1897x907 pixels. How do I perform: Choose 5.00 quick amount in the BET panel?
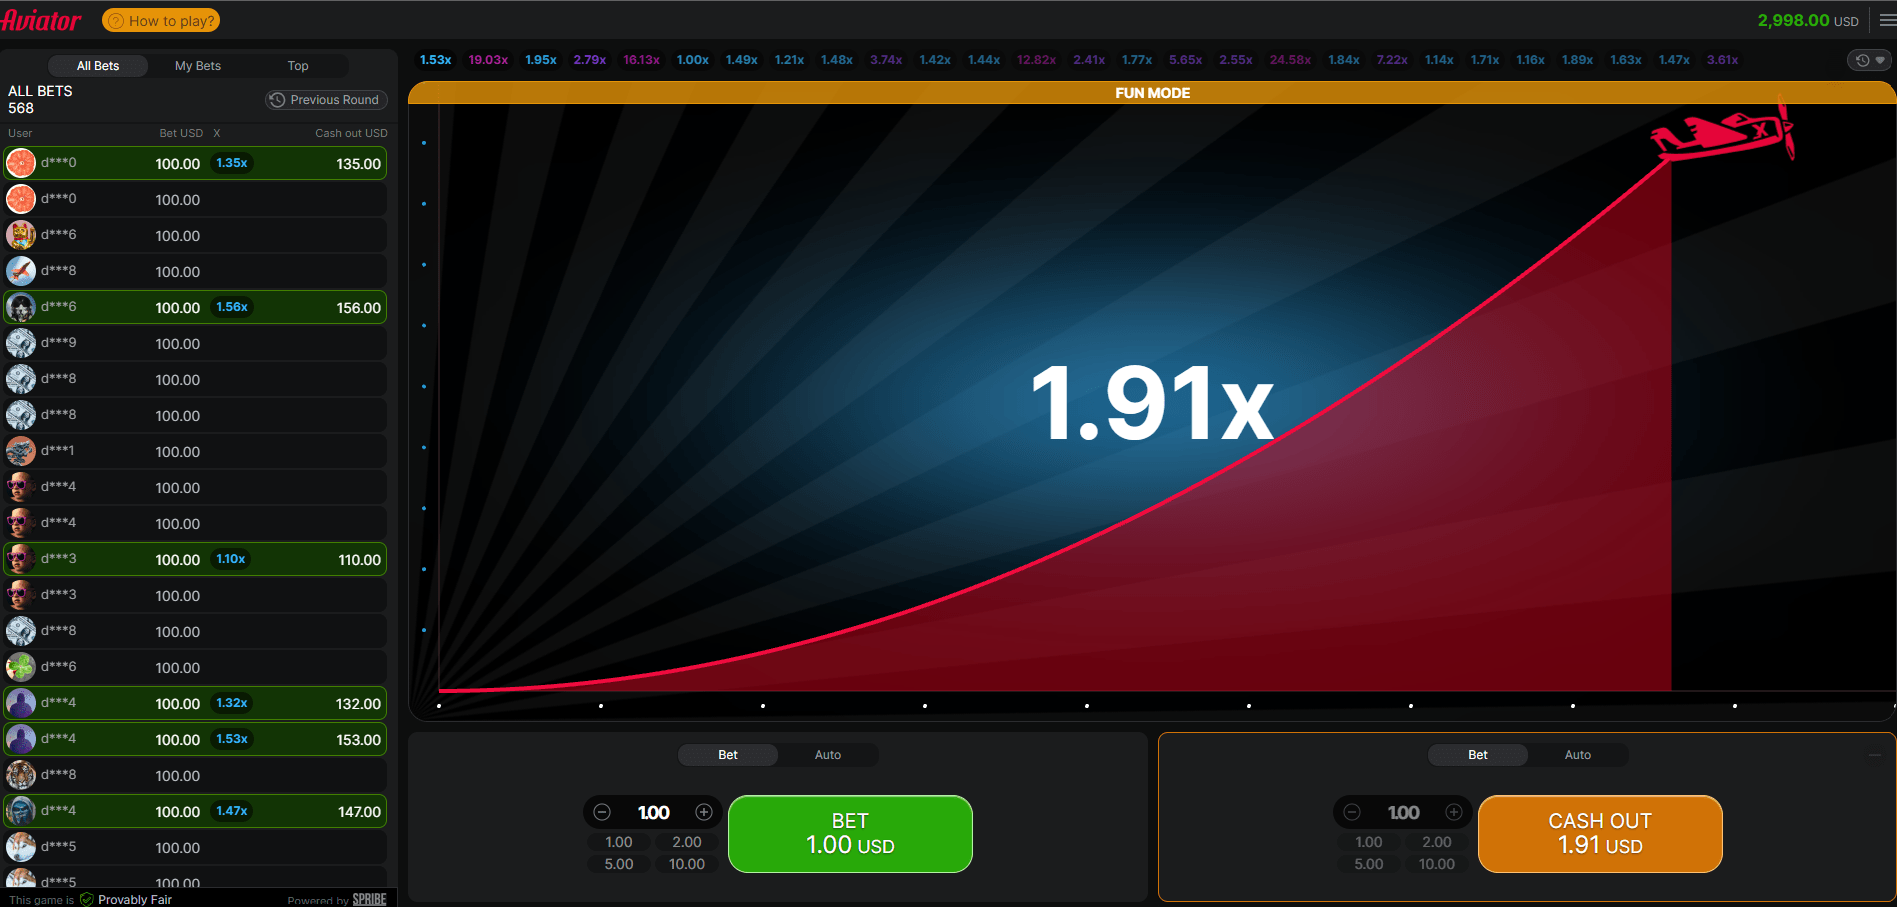pyautogui.click(x=619, y=864)
